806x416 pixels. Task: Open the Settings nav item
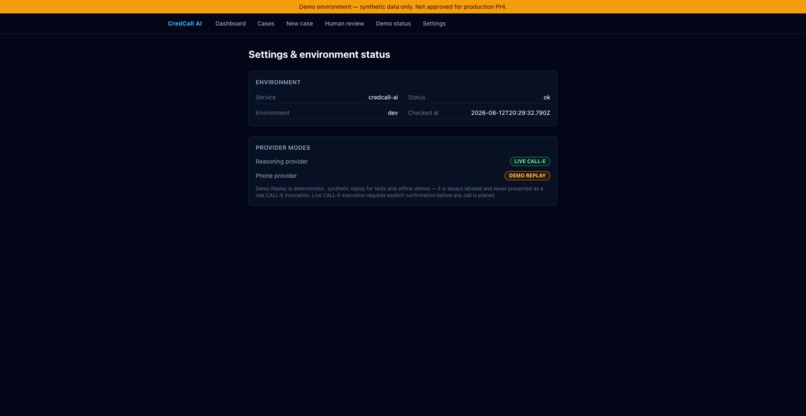point(434,24)
